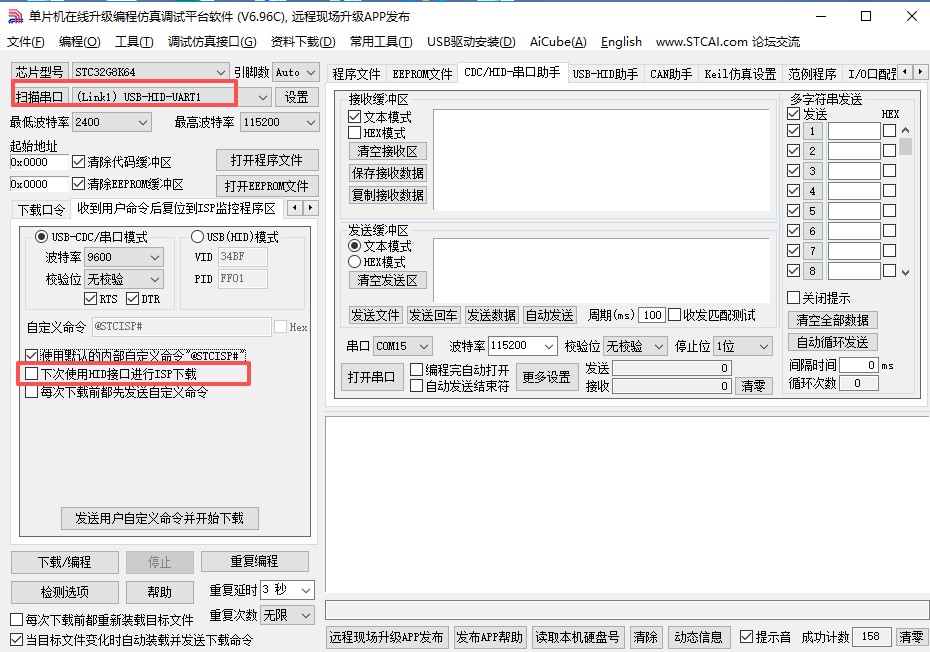This screenshot has width=930, height=652.
Task: Enable the 提示音 checkbox at the bottom
Action: tap(745, 637)
